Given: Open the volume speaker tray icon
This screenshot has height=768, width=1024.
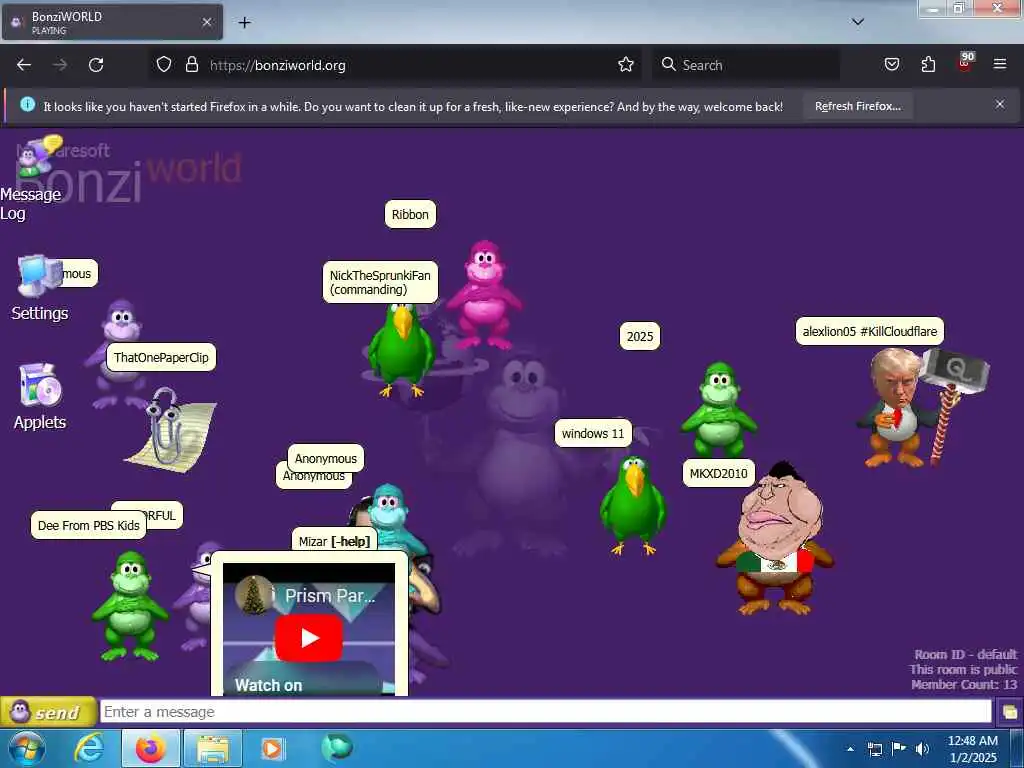Looking at the screenshot, I should [x=922, y=749].
